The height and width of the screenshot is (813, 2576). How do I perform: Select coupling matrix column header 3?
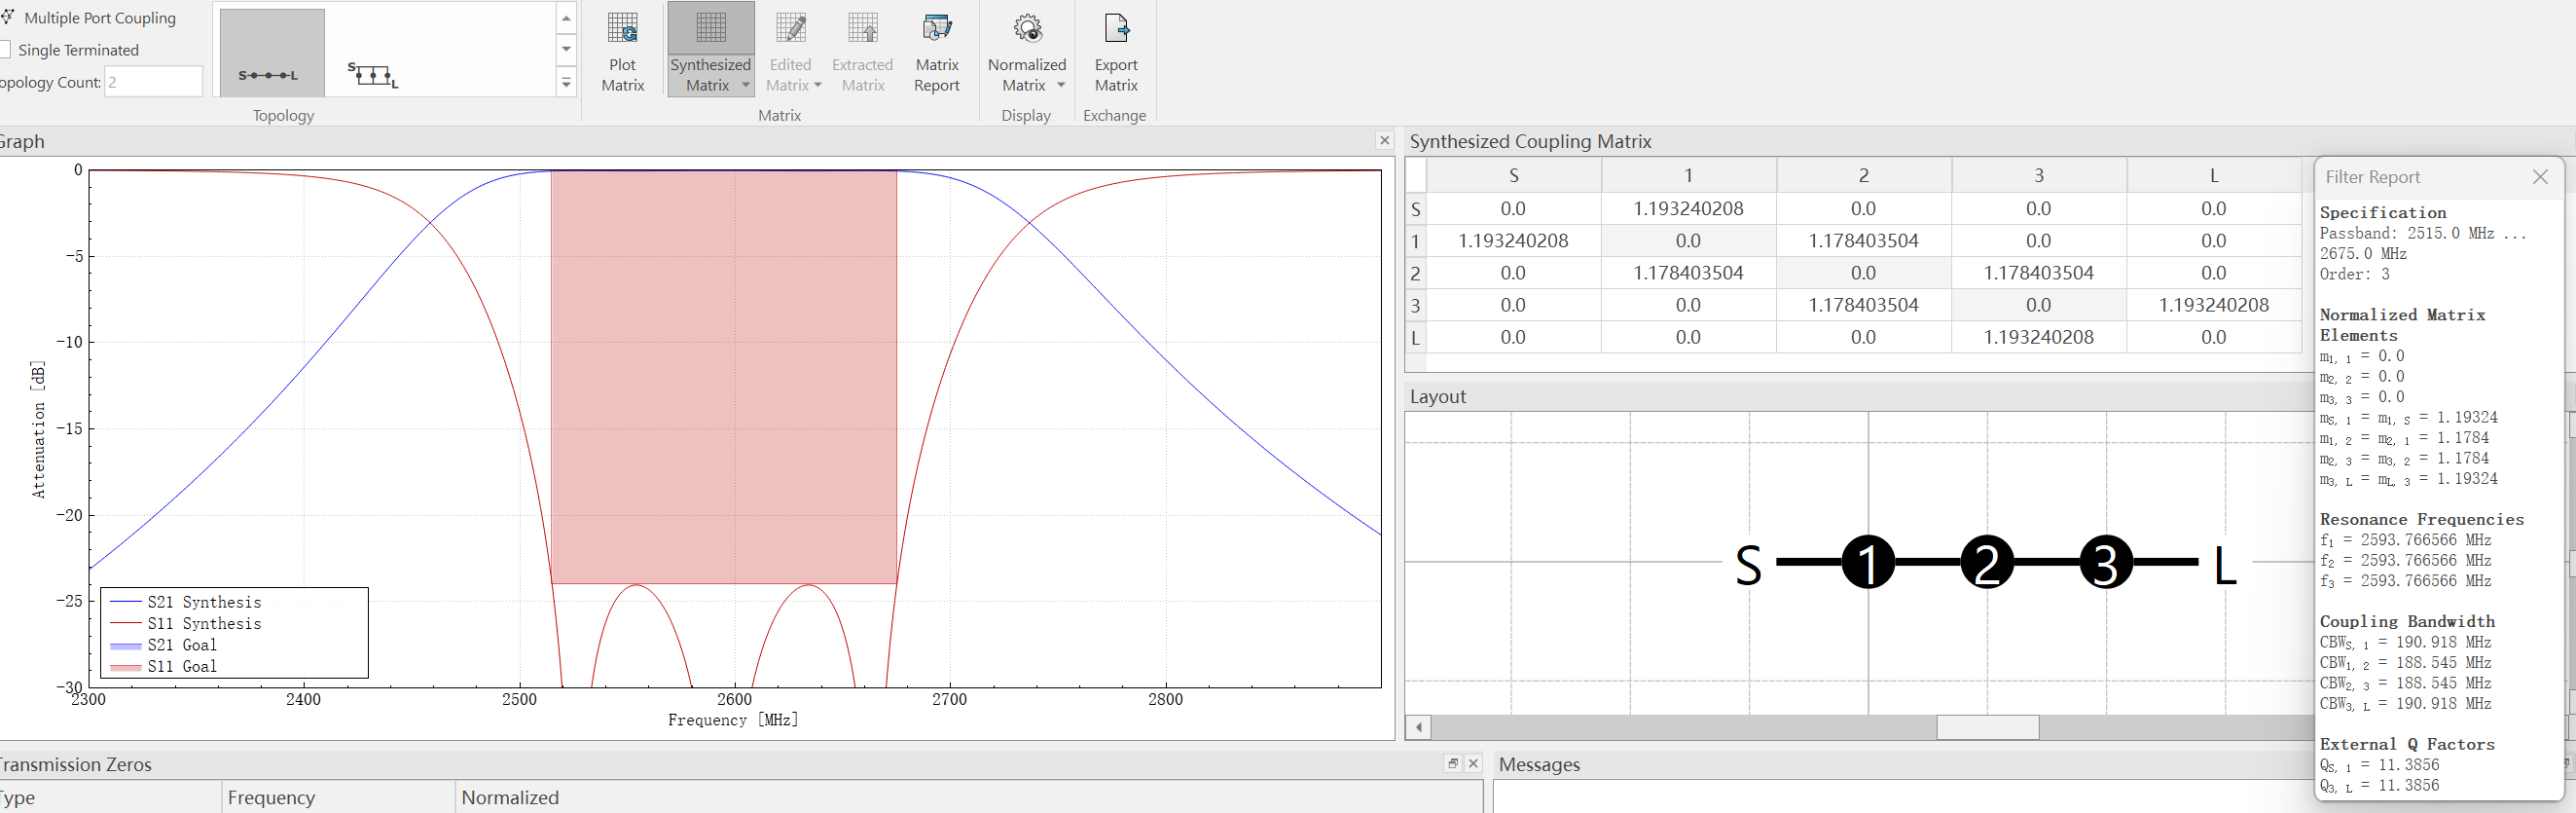(2039, 175)
